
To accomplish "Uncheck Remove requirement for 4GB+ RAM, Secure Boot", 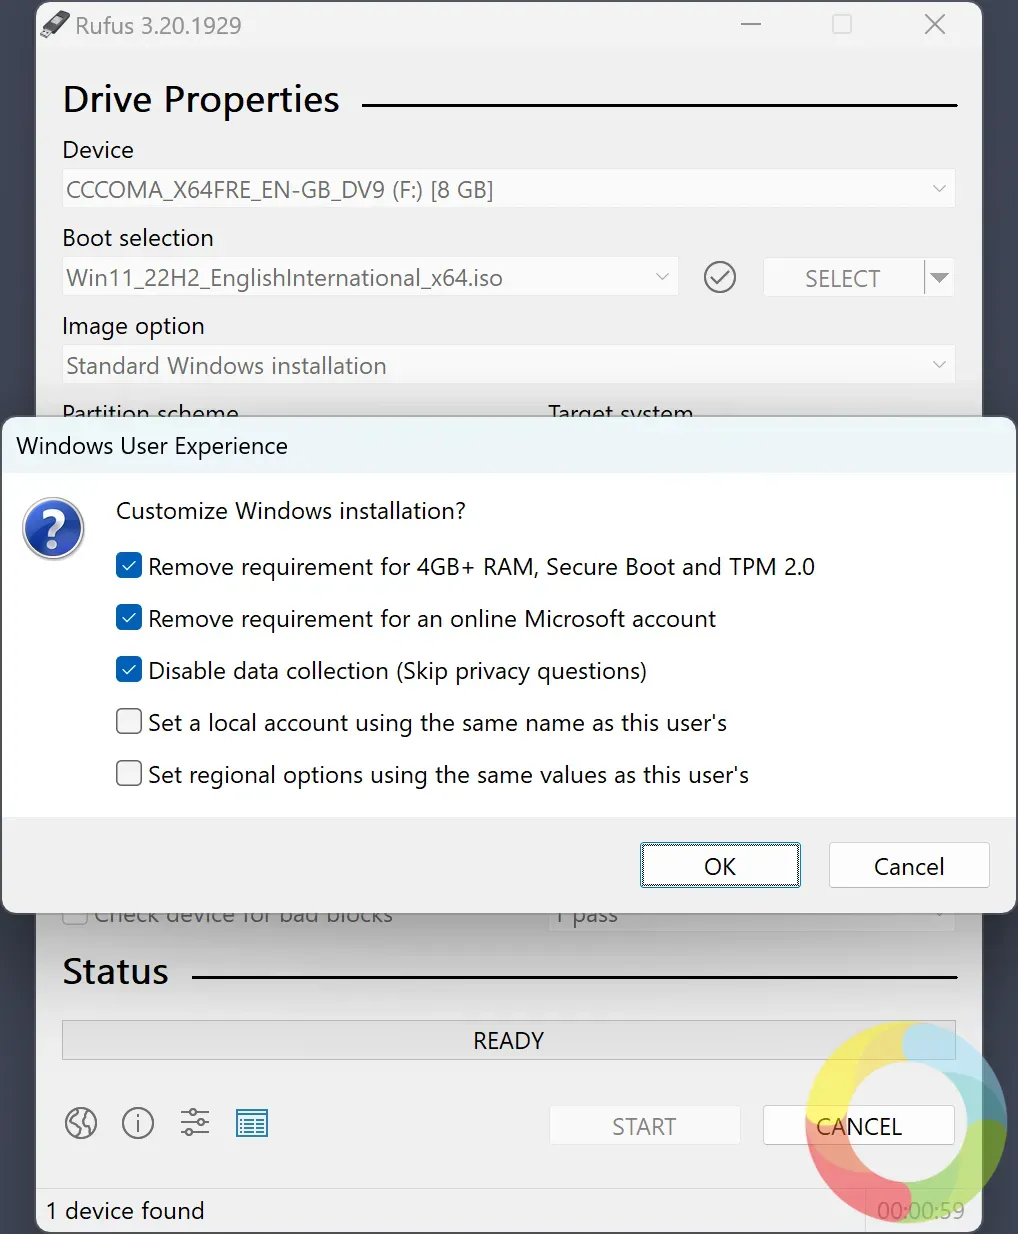I will 129,566.
